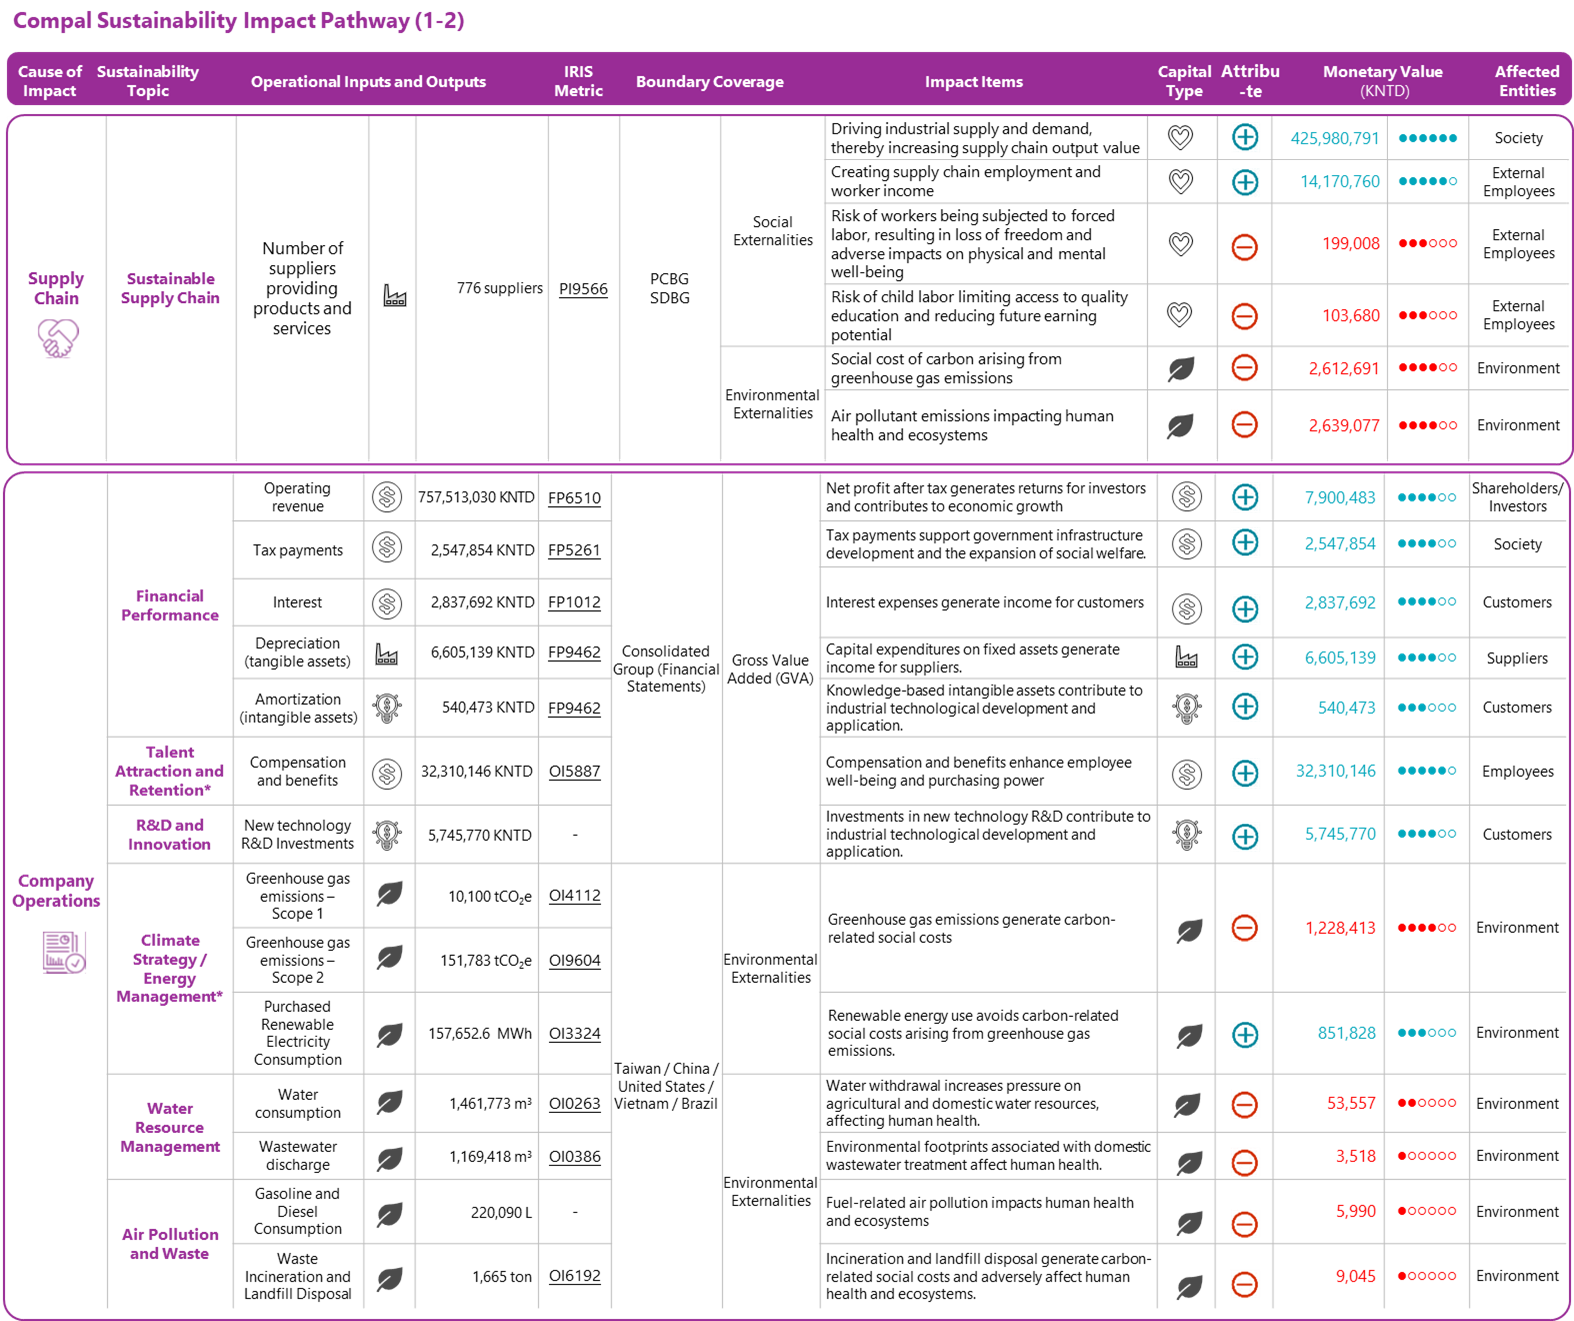Click the dollar icon beside Compensation and benefits
Viewport: 1574px width, 1321px height.
tap(387, 773)
